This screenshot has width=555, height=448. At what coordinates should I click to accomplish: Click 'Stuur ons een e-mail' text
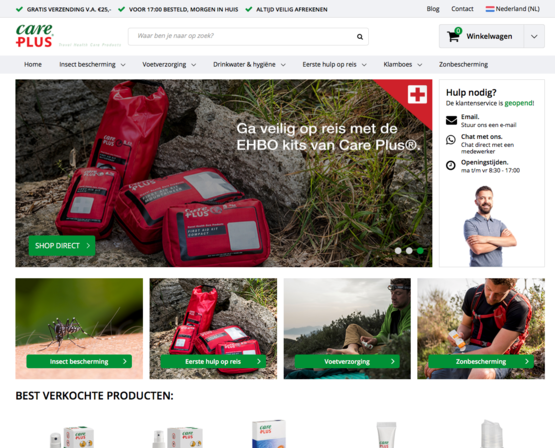(x=488, y=125)
